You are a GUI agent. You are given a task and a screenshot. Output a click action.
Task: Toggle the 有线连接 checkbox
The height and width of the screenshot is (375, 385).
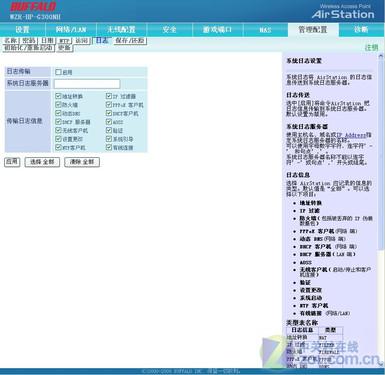point(109,147)
